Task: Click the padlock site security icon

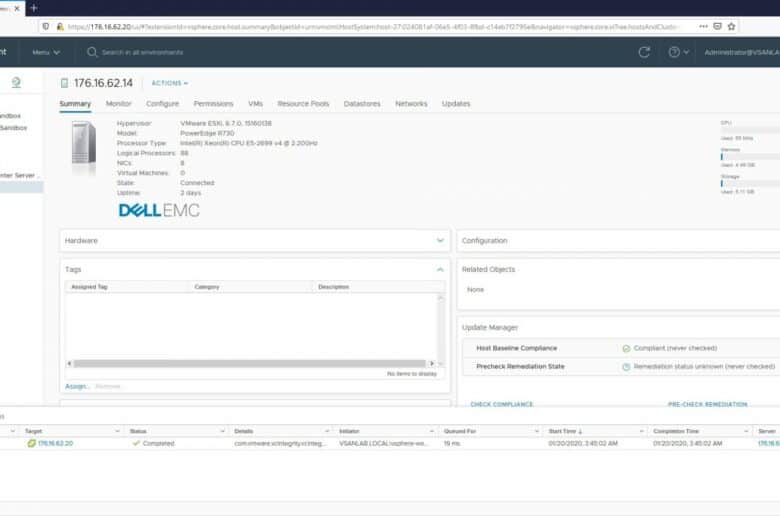Action: pyautogui.click(x=60, y=27)
